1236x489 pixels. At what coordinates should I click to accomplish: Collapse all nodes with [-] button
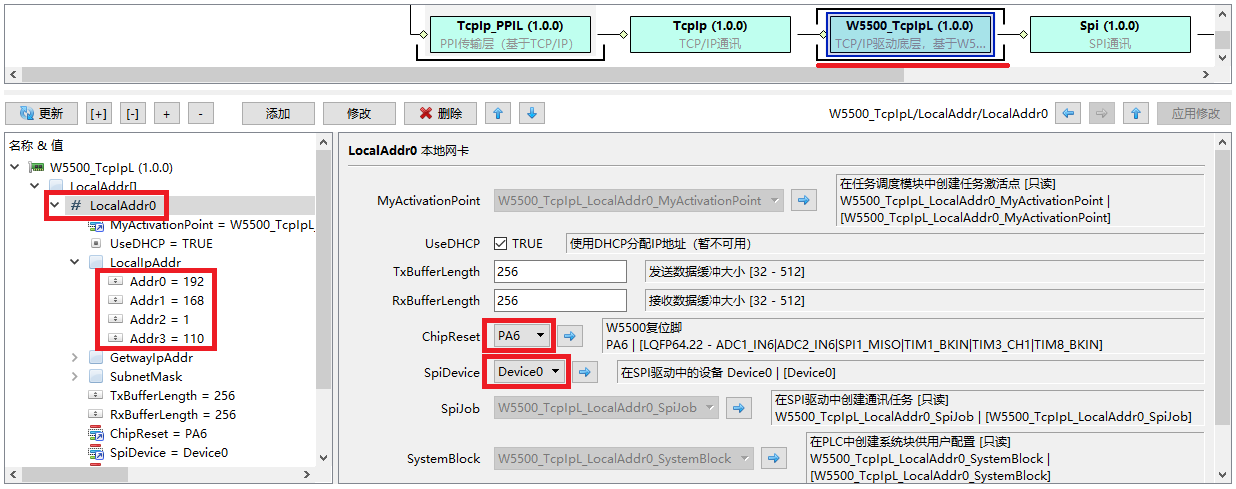point(133,114)
